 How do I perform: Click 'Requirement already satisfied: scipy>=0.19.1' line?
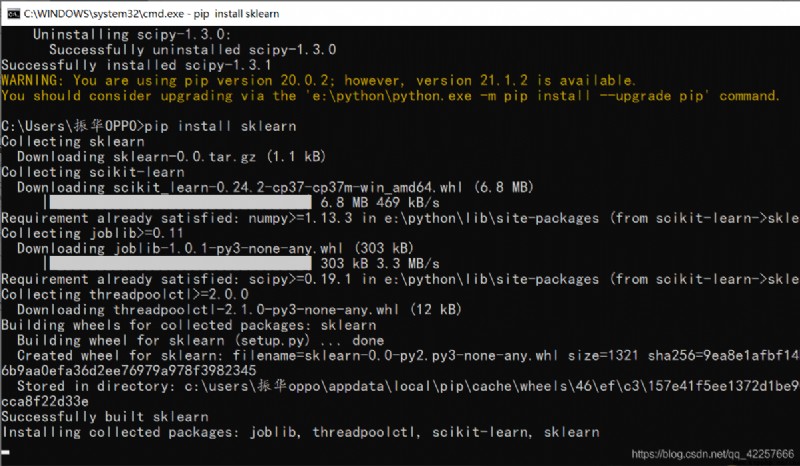400,279
